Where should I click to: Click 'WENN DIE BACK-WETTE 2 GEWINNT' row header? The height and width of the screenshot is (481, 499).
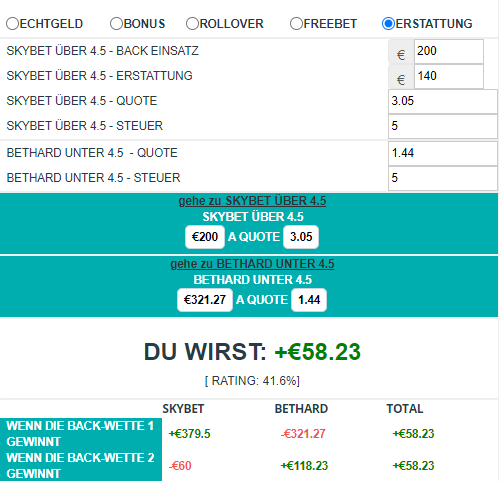(x=81, y=466)
